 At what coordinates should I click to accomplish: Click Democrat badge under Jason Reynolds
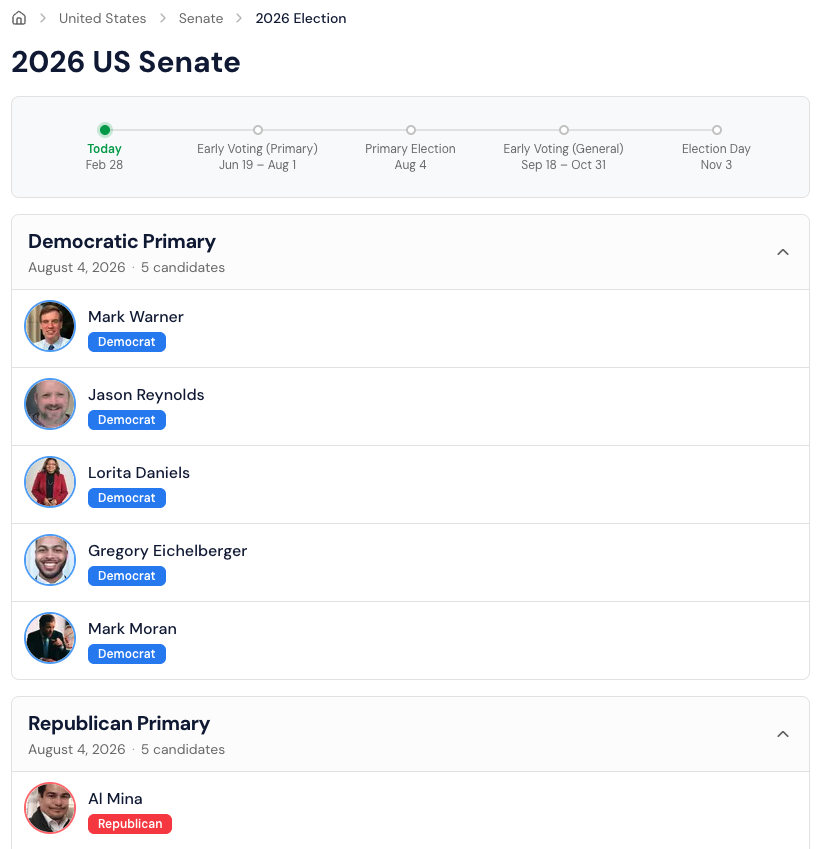[127, 420]
